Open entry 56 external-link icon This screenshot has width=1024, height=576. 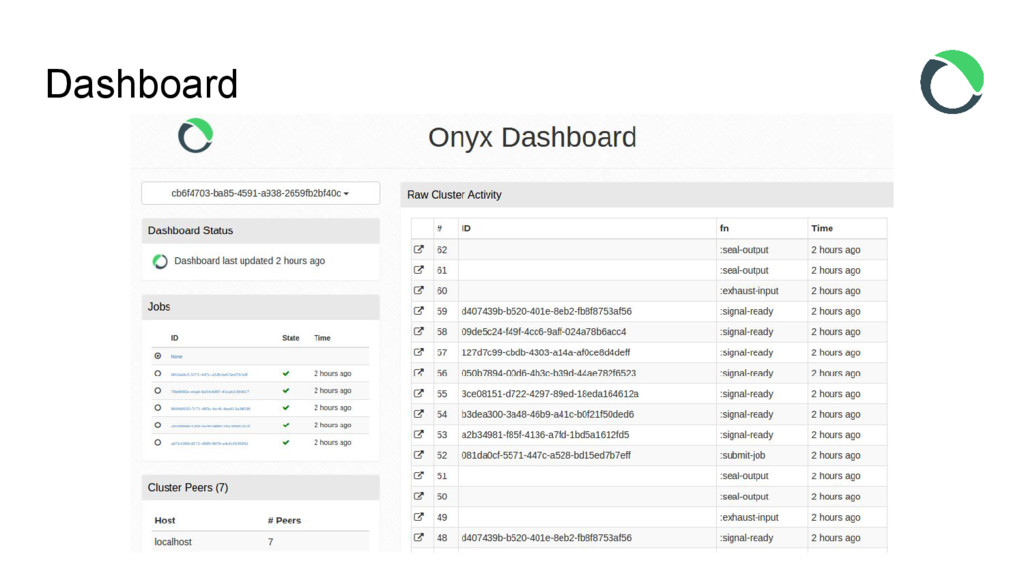tap(419, 373)
